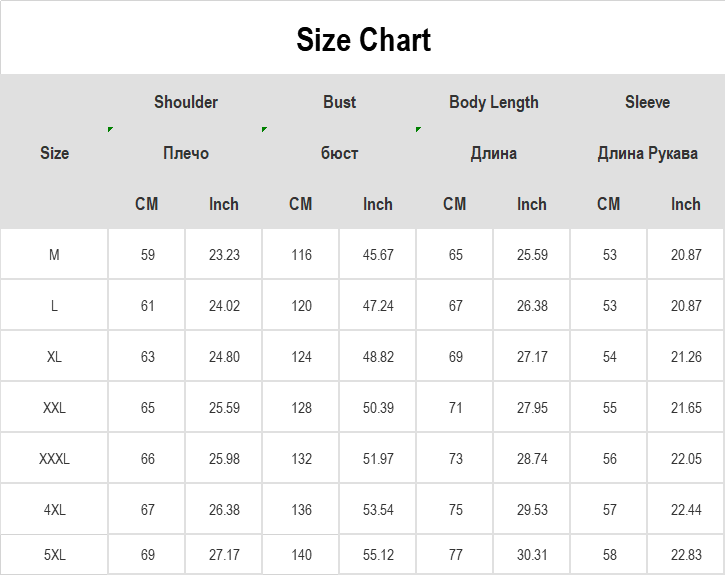Select the Sleeve header cell
This screenshot has width=725, height=575.
[x=647, y=102]
